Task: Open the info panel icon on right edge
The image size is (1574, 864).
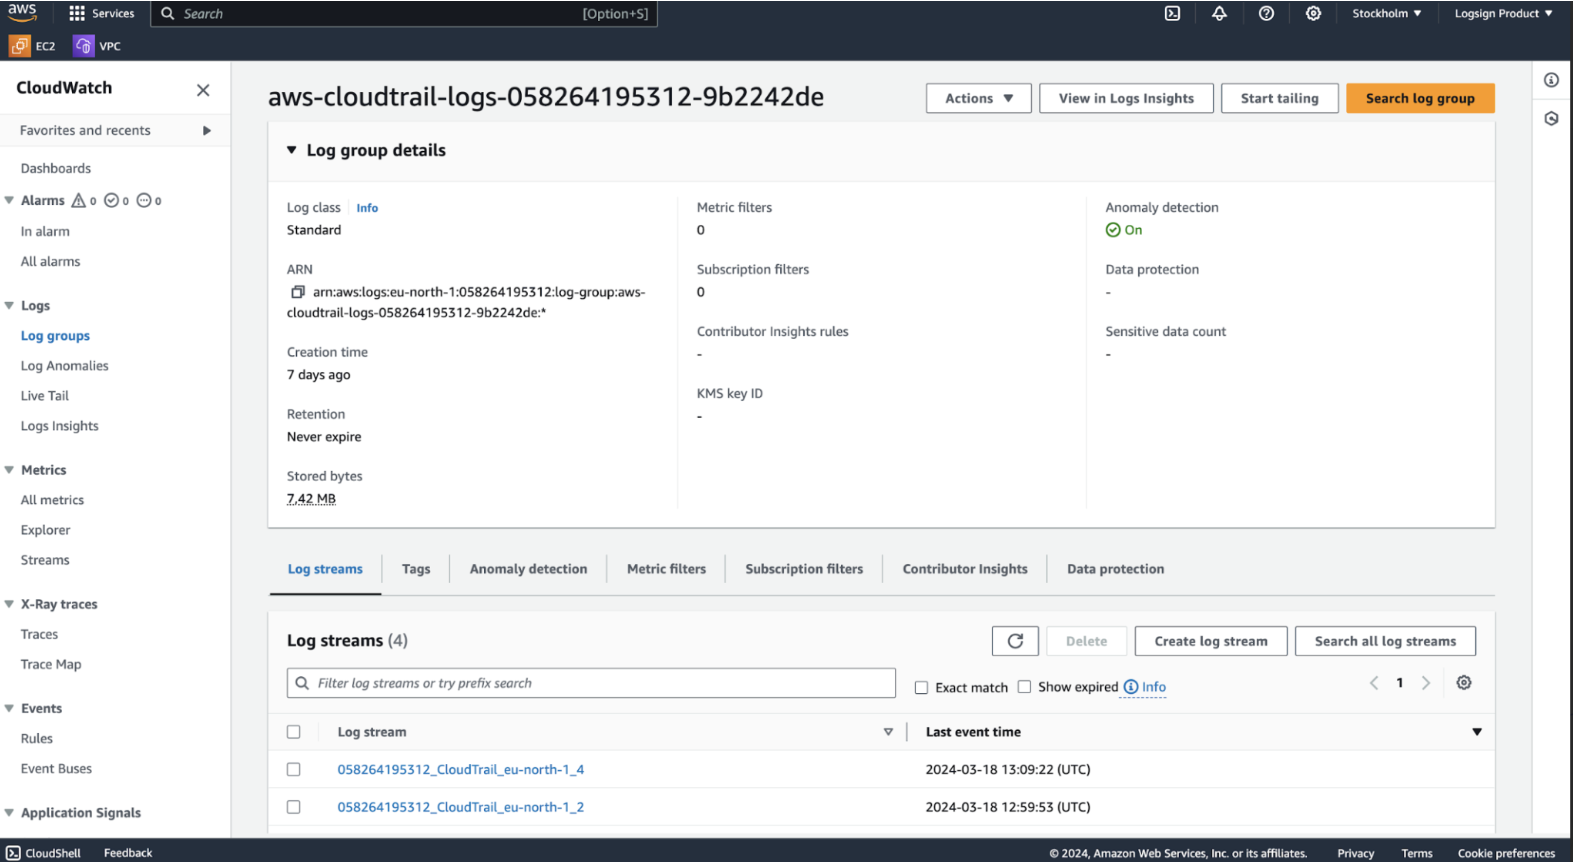Action: 1551,80
